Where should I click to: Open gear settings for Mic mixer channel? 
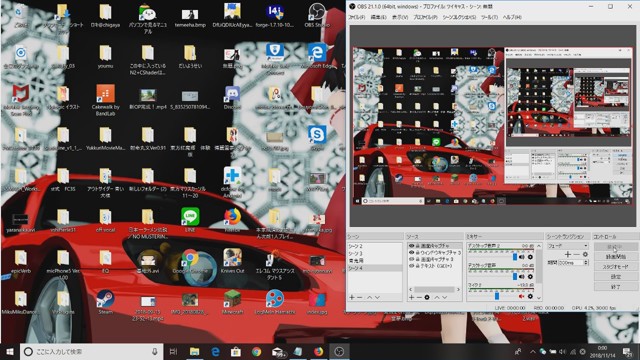[x=530, y=296]
